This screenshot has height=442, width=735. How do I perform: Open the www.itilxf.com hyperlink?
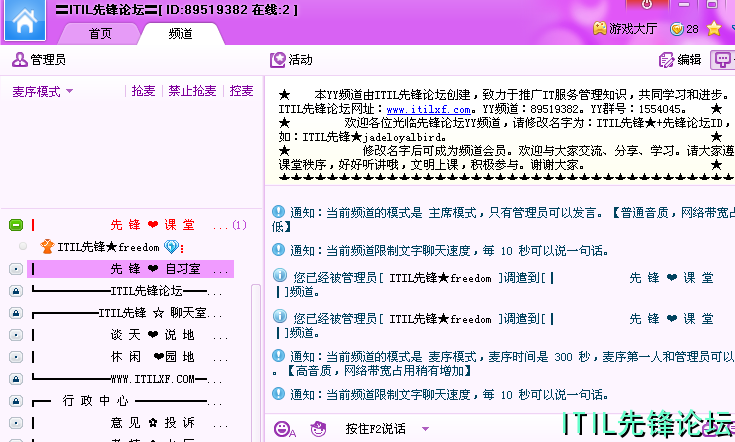(428, 109)
